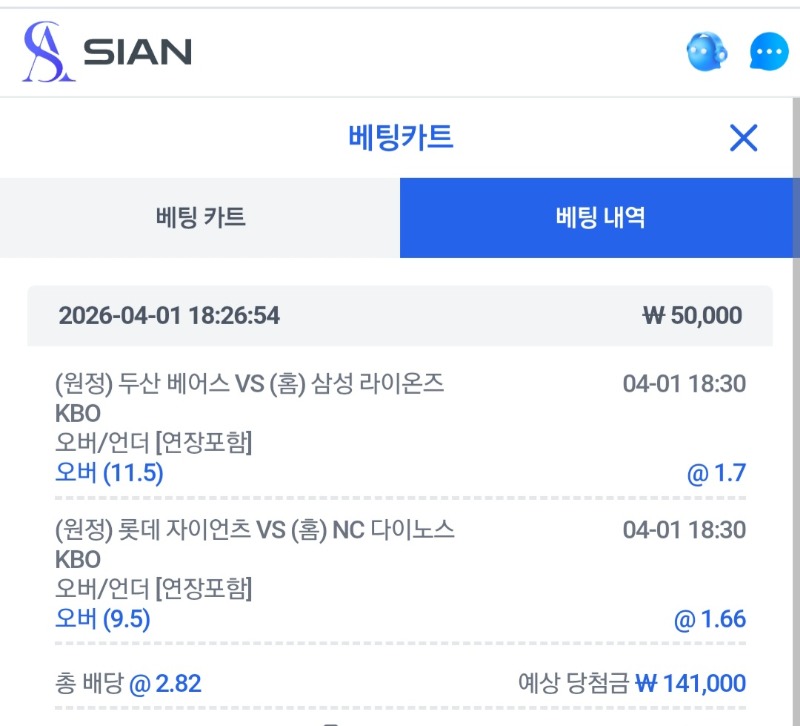Click the @ 1.7 odds value
The width and height of the screenshot is (800, 726).
[716, 473]
